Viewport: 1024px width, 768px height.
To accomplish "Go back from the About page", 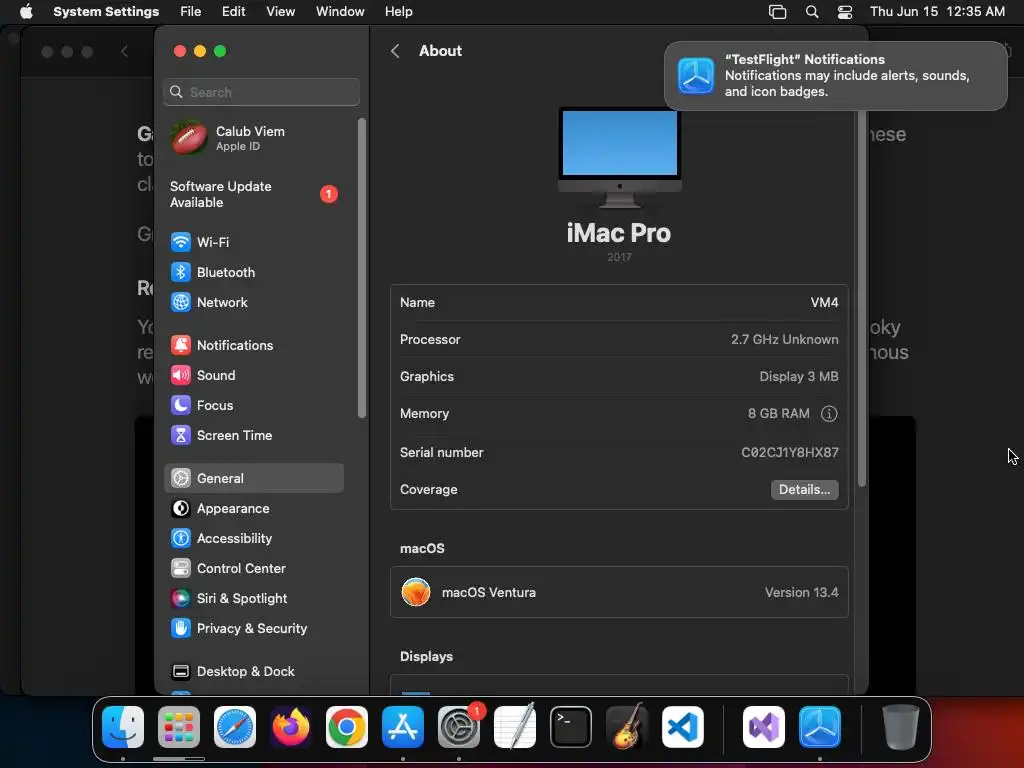I will tap(395, 51).
